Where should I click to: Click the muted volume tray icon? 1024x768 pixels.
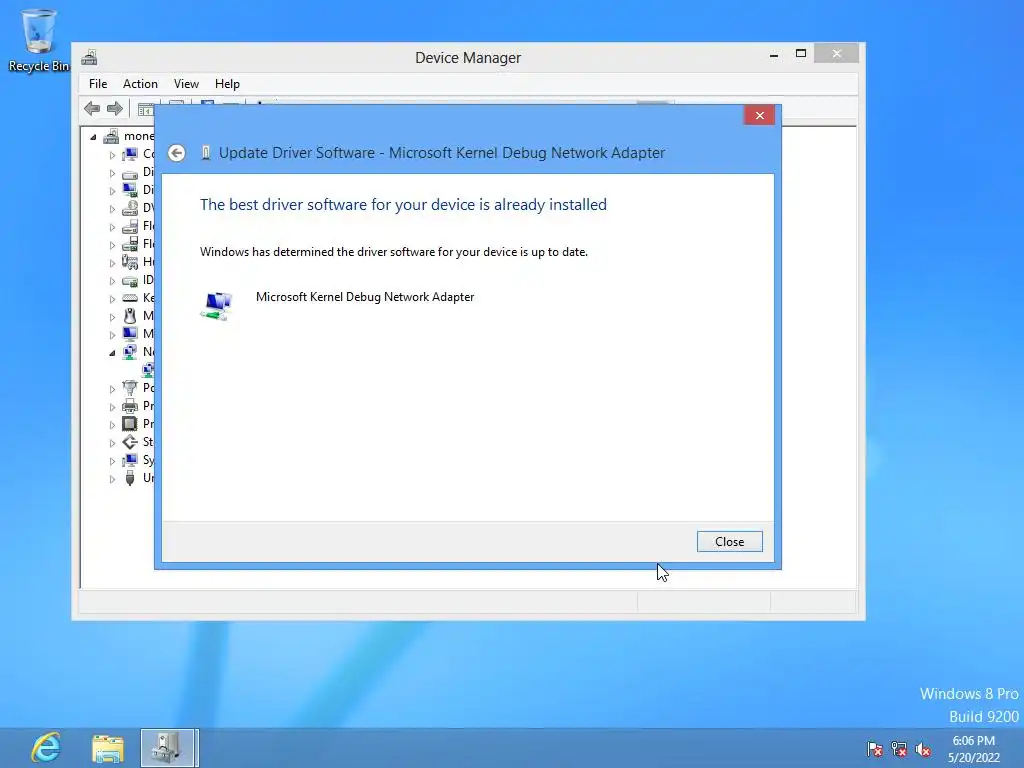click(923, 749)
